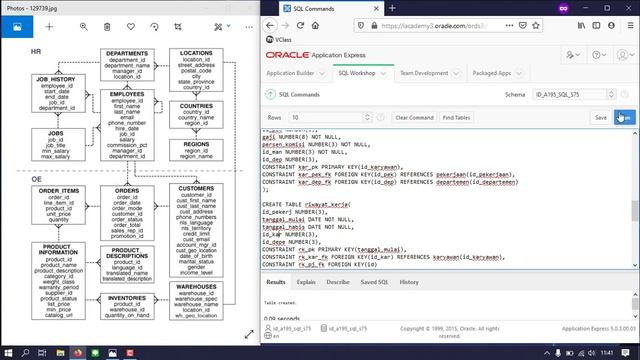Switch to the Results tab
The image size is (640, 360).
pos(276,282)
